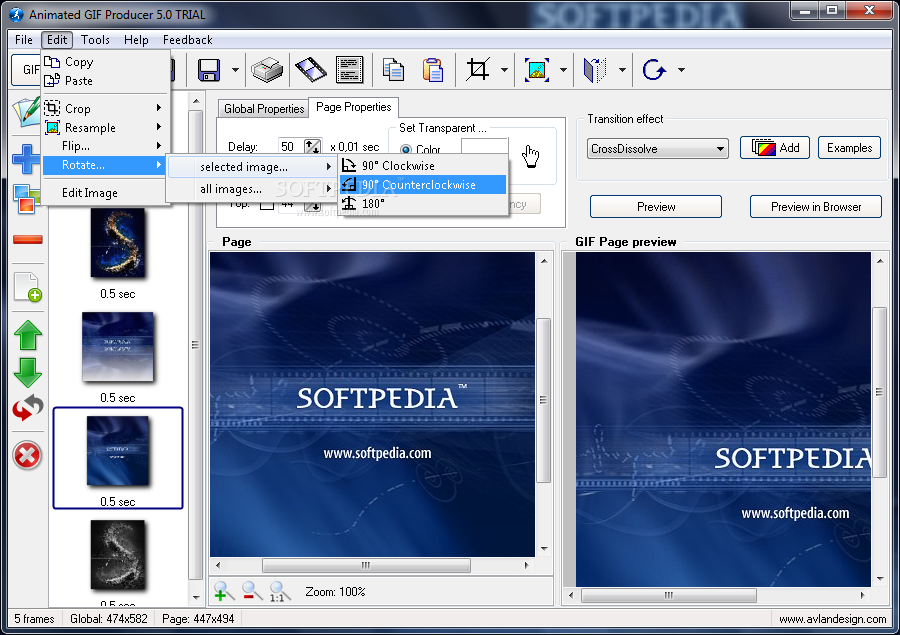
Task: Move frame up with green arrow
Action: [28, 336]
